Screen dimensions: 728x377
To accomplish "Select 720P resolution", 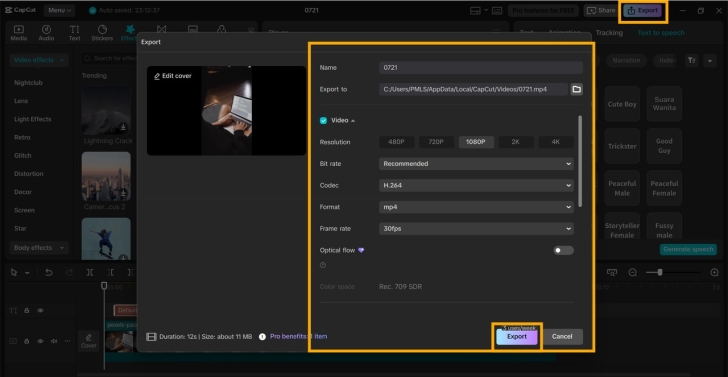I will [436, 142].
